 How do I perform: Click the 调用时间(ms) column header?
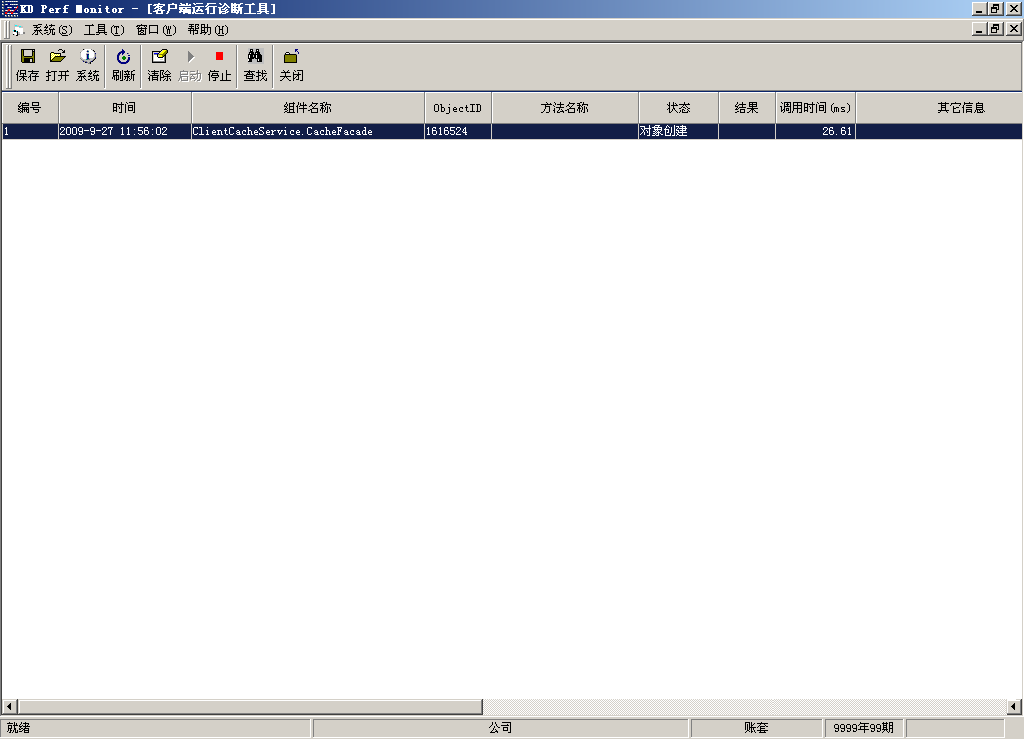pyautogui.click(x=815, y=108)
